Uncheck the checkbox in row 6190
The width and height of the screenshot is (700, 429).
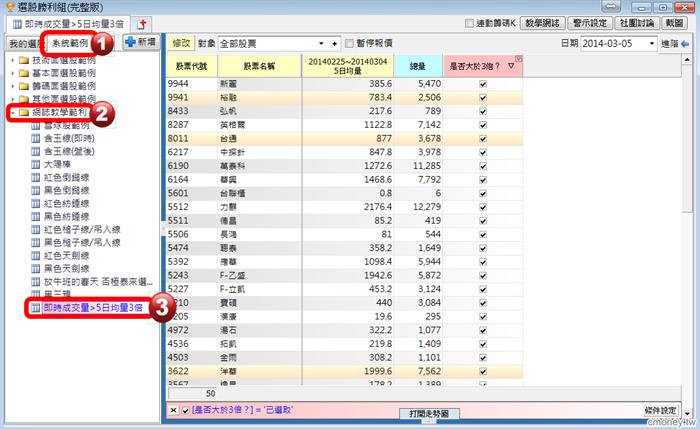point(483,166)
